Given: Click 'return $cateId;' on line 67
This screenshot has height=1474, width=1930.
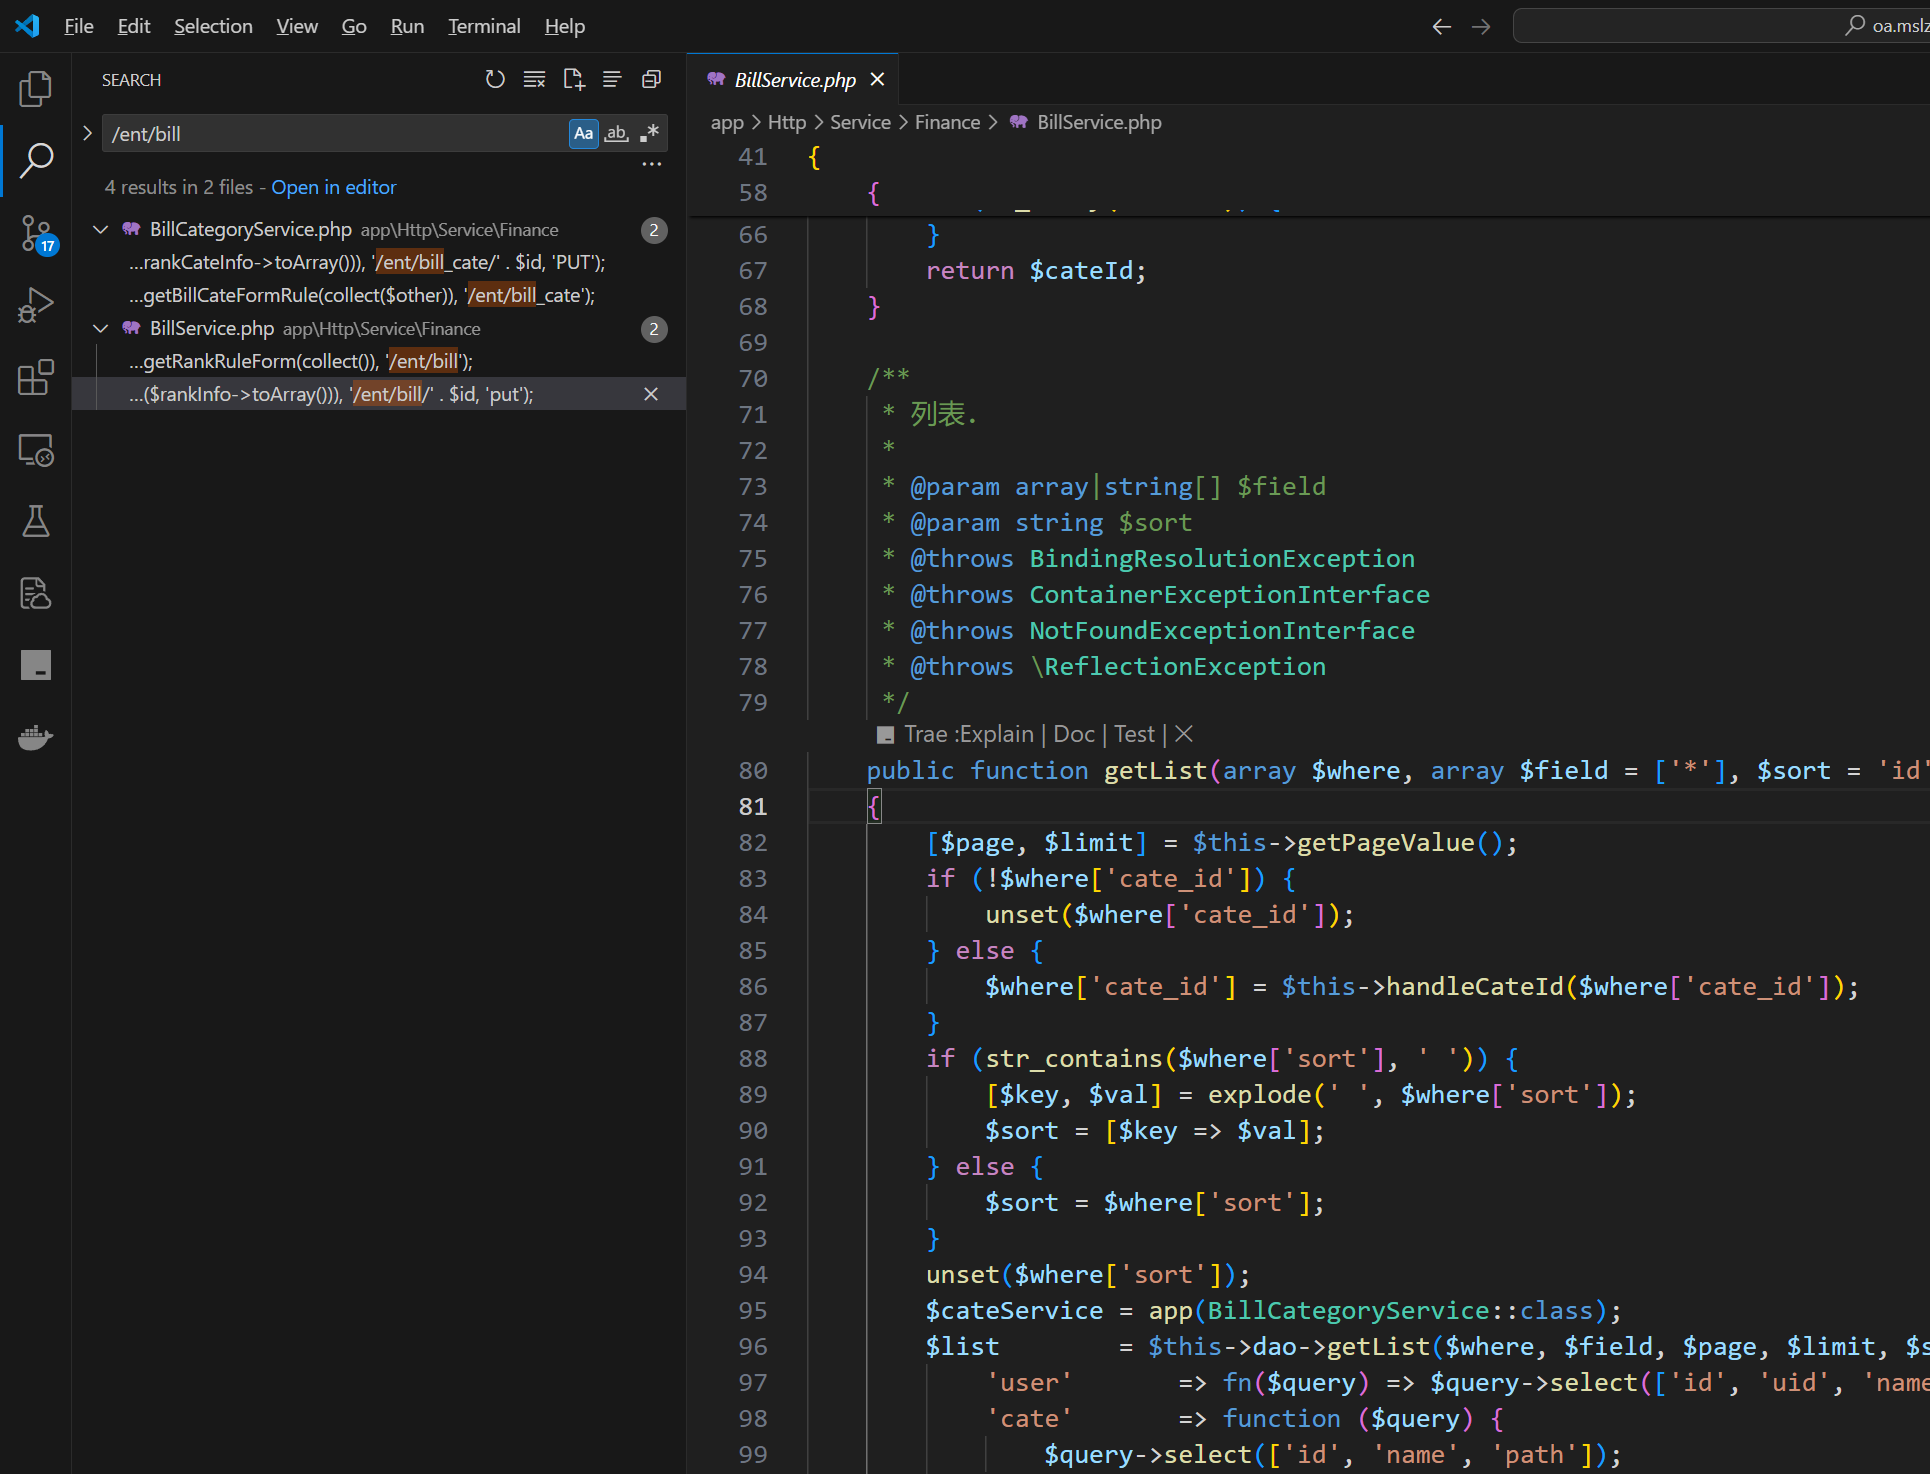Looking at the screenshot, I should (x=1036, y=270).
